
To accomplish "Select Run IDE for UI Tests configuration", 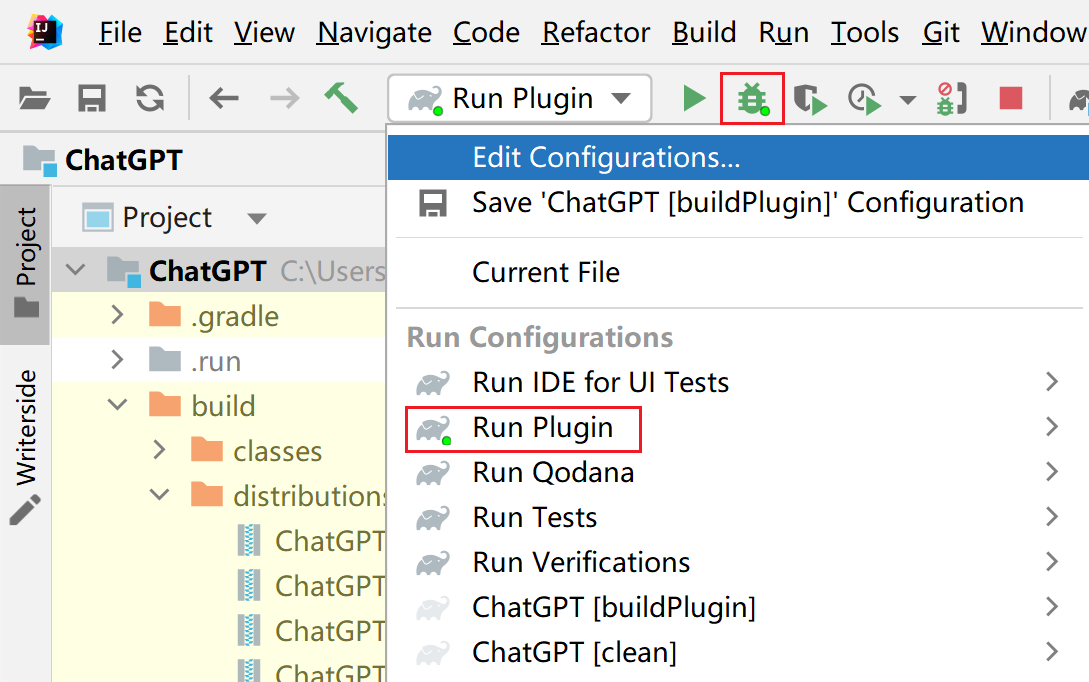I will click(738, 382).
